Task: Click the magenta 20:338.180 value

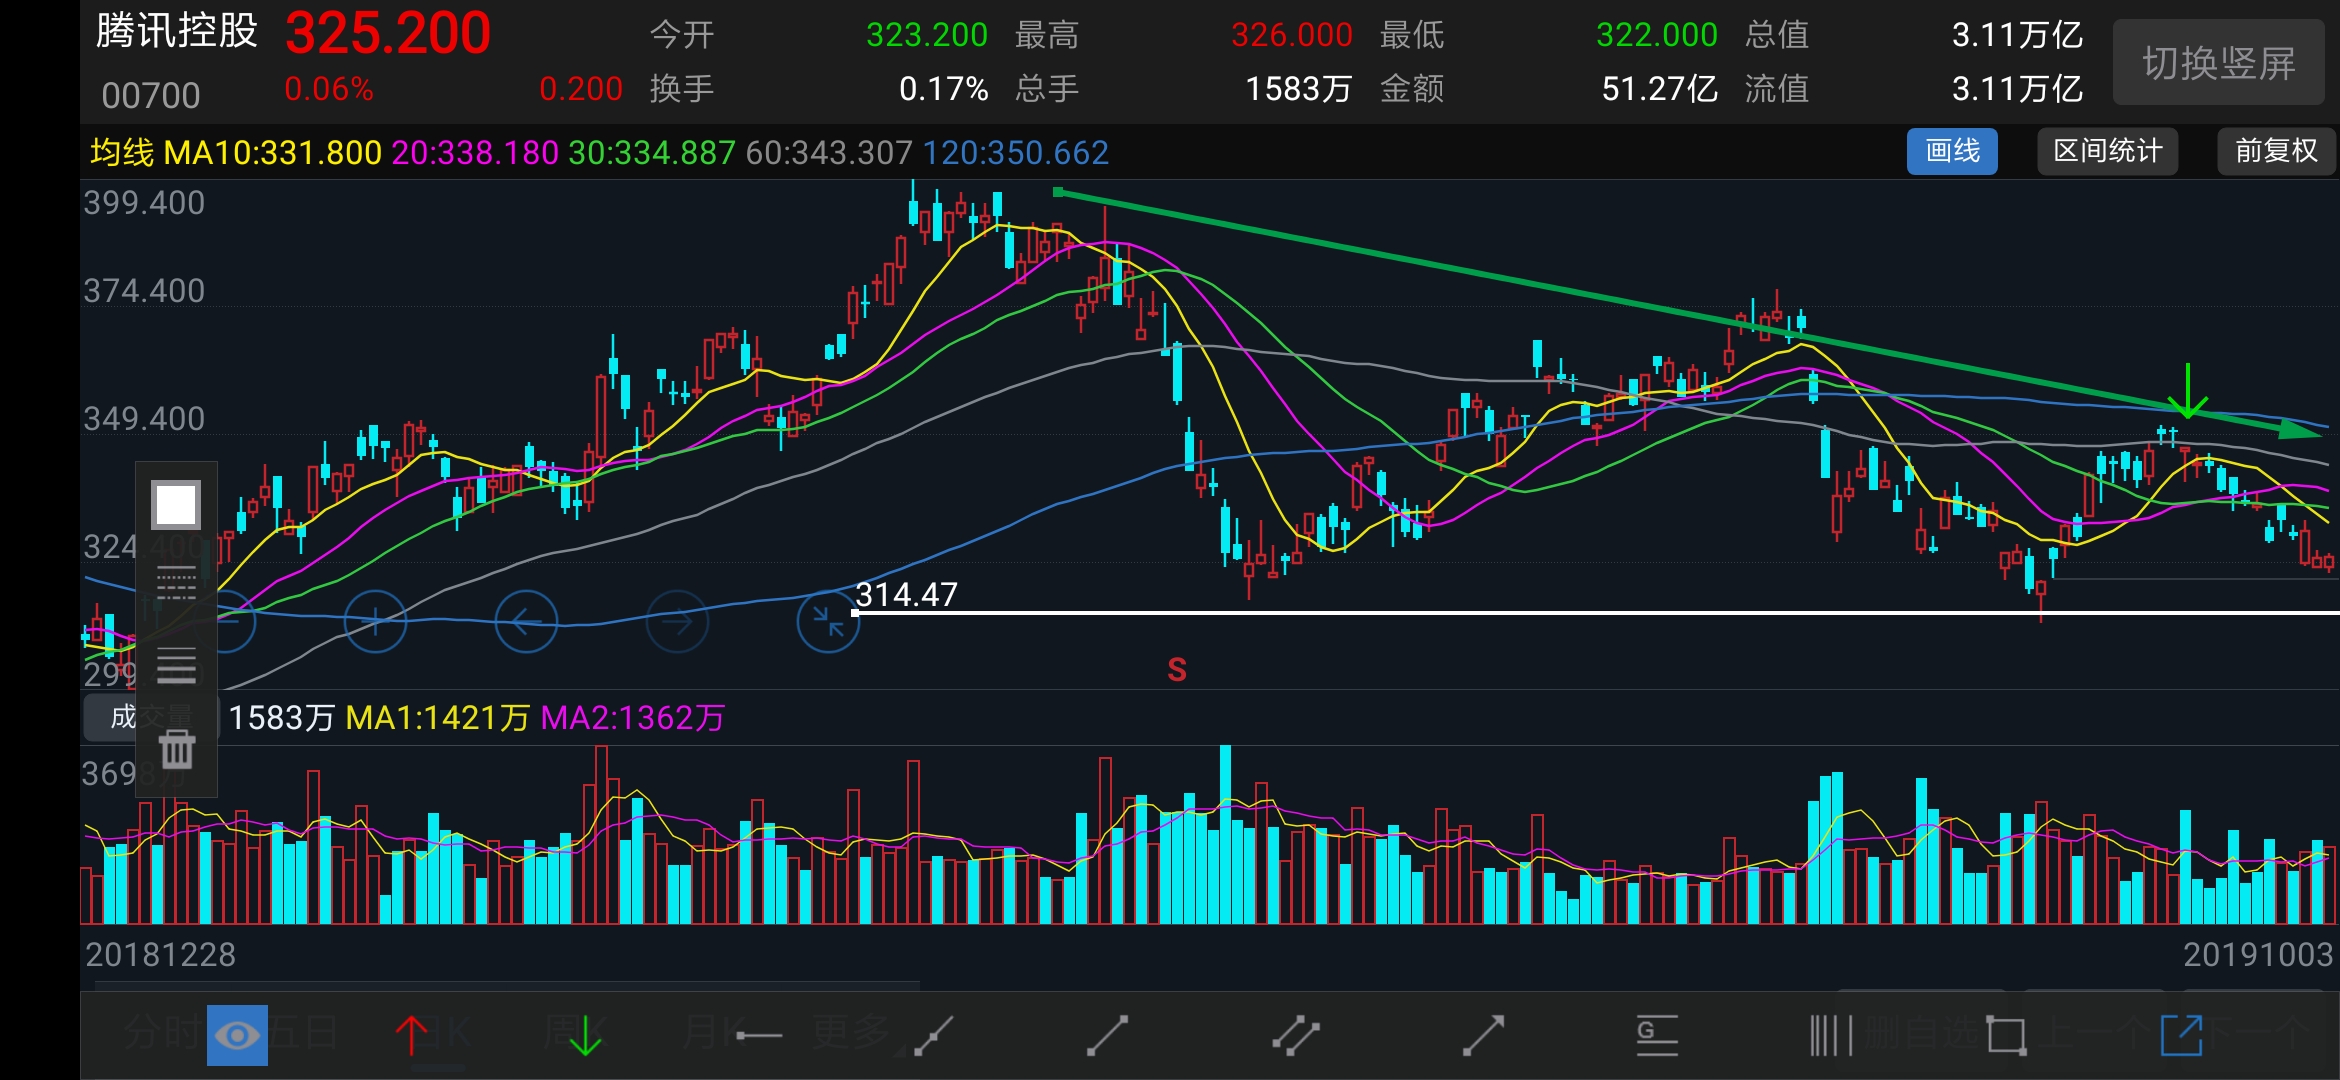Action: (x=475, y=153)
